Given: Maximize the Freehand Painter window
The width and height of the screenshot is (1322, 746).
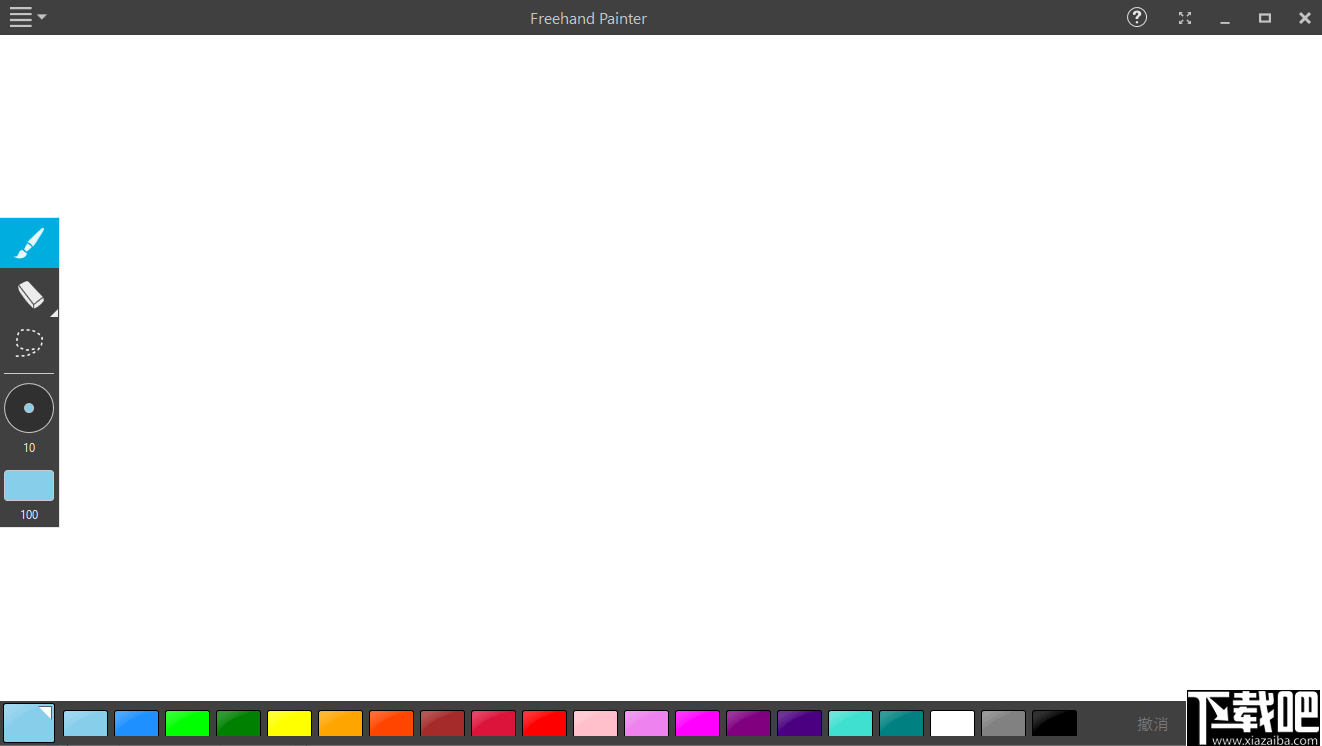Looking at the screenshot, I should pos(1265,18).
